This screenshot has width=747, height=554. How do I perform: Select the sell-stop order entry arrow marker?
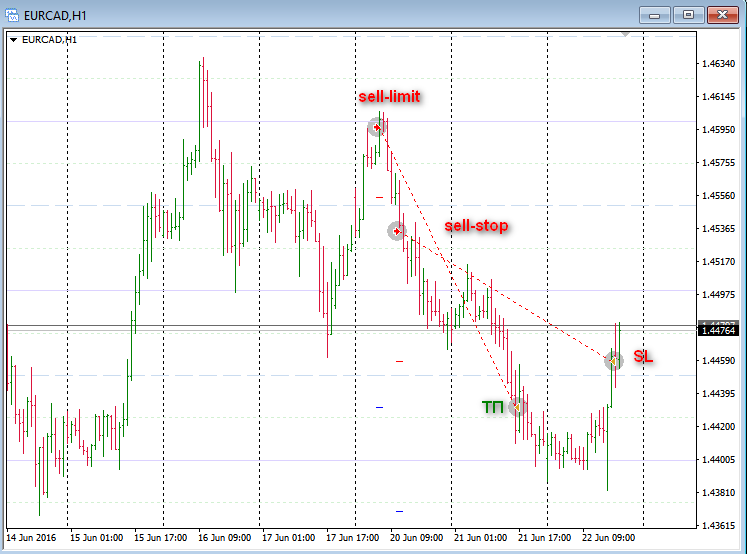click(x=396, y=231)
